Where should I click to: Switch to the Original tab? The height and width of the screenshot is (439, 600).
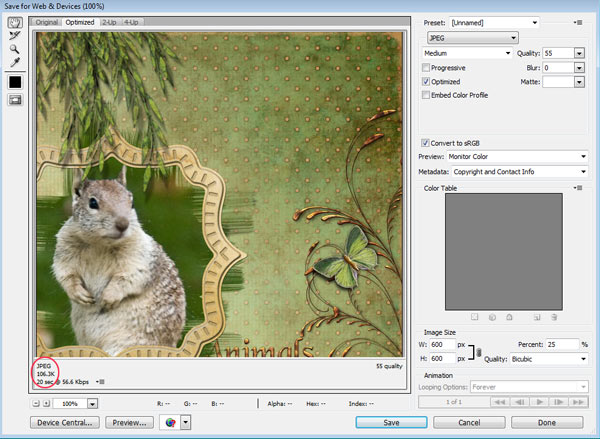pos(48,20)
